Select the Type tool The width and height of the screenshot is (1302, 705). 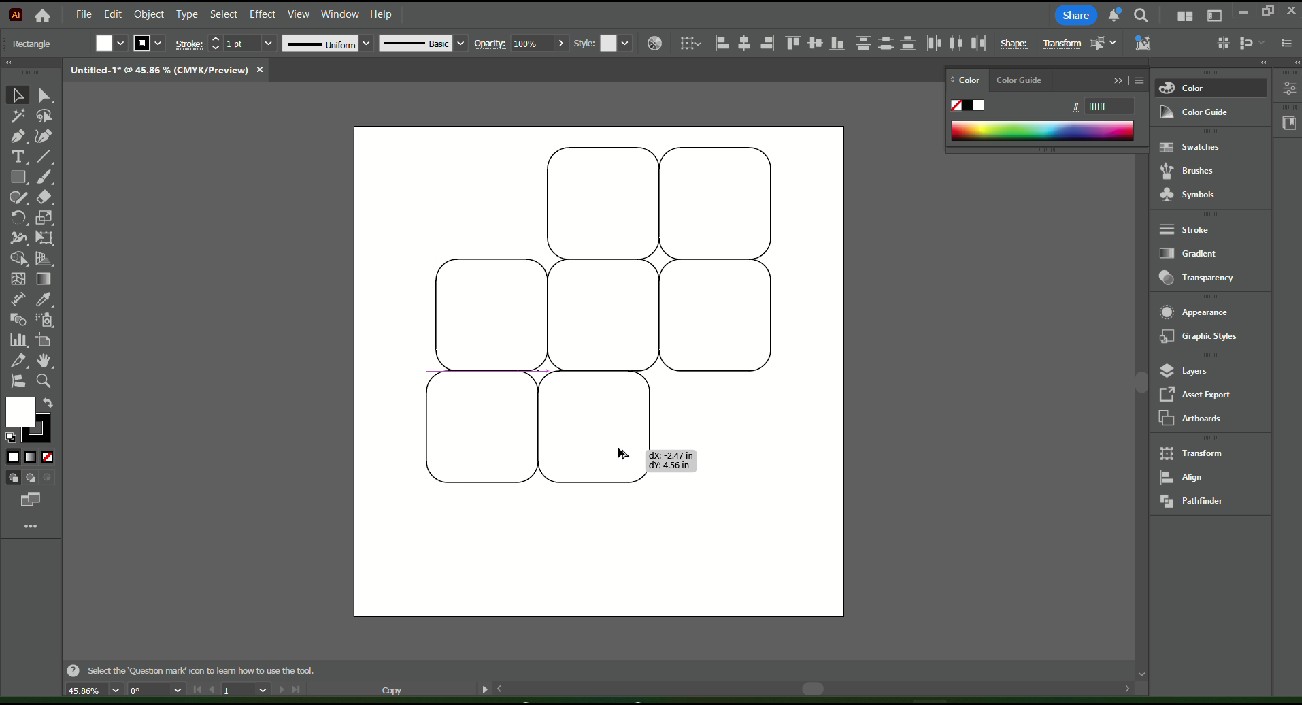click(x=18, y=157)
